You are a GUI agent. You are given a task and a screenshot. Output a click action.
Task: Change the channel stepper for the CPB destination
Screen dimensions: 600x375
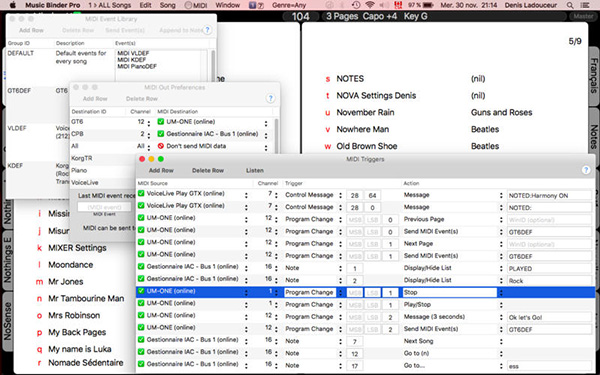pyautogui.click(x=148, y=135)
